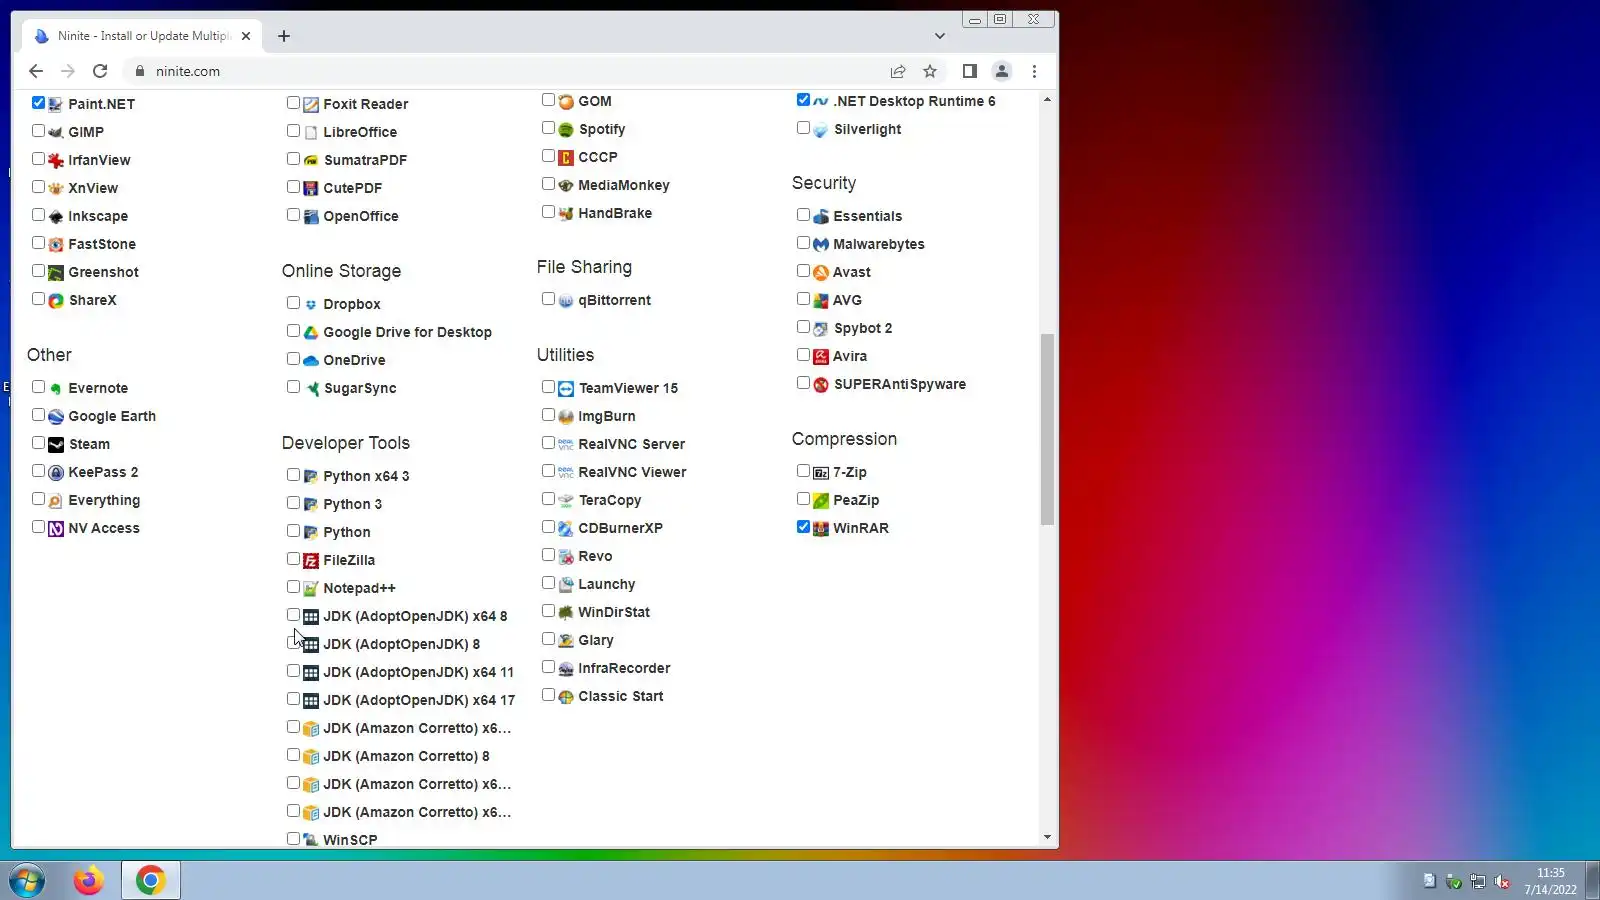1600x900 pixels.
Task: Toggle the Chrome side panel
Action: pos(969,71)
